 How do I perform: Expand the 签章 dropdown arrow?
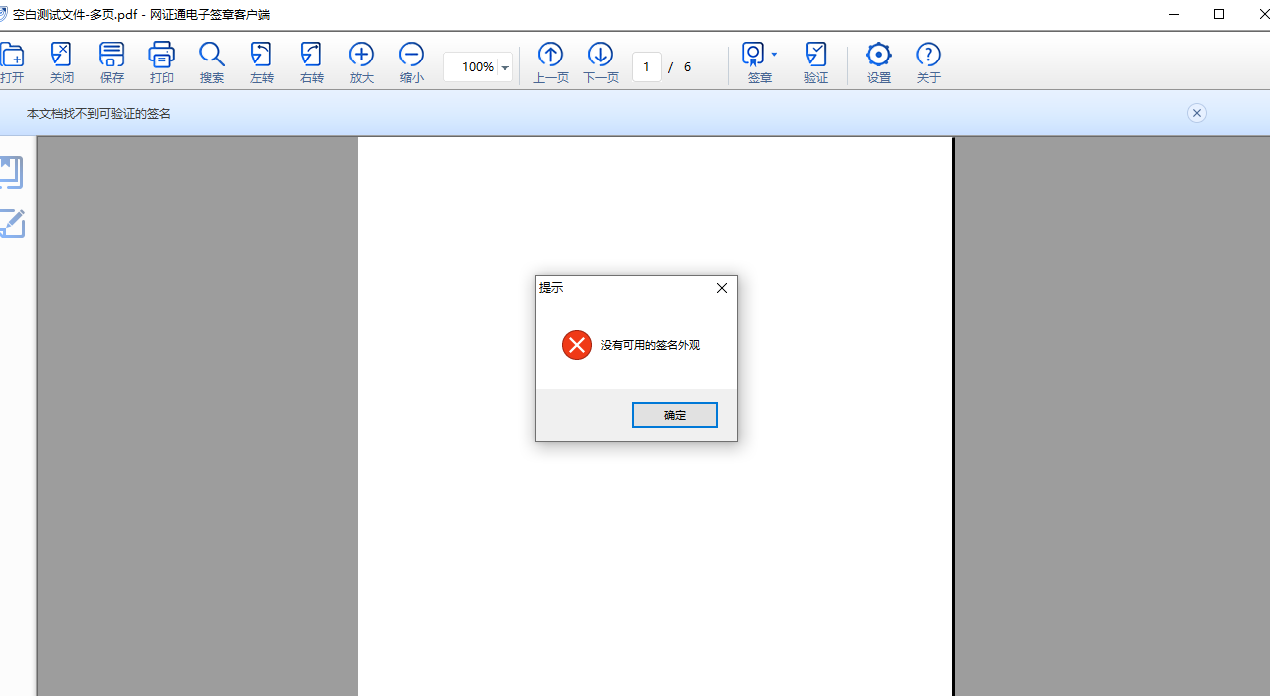pos(774,55)
